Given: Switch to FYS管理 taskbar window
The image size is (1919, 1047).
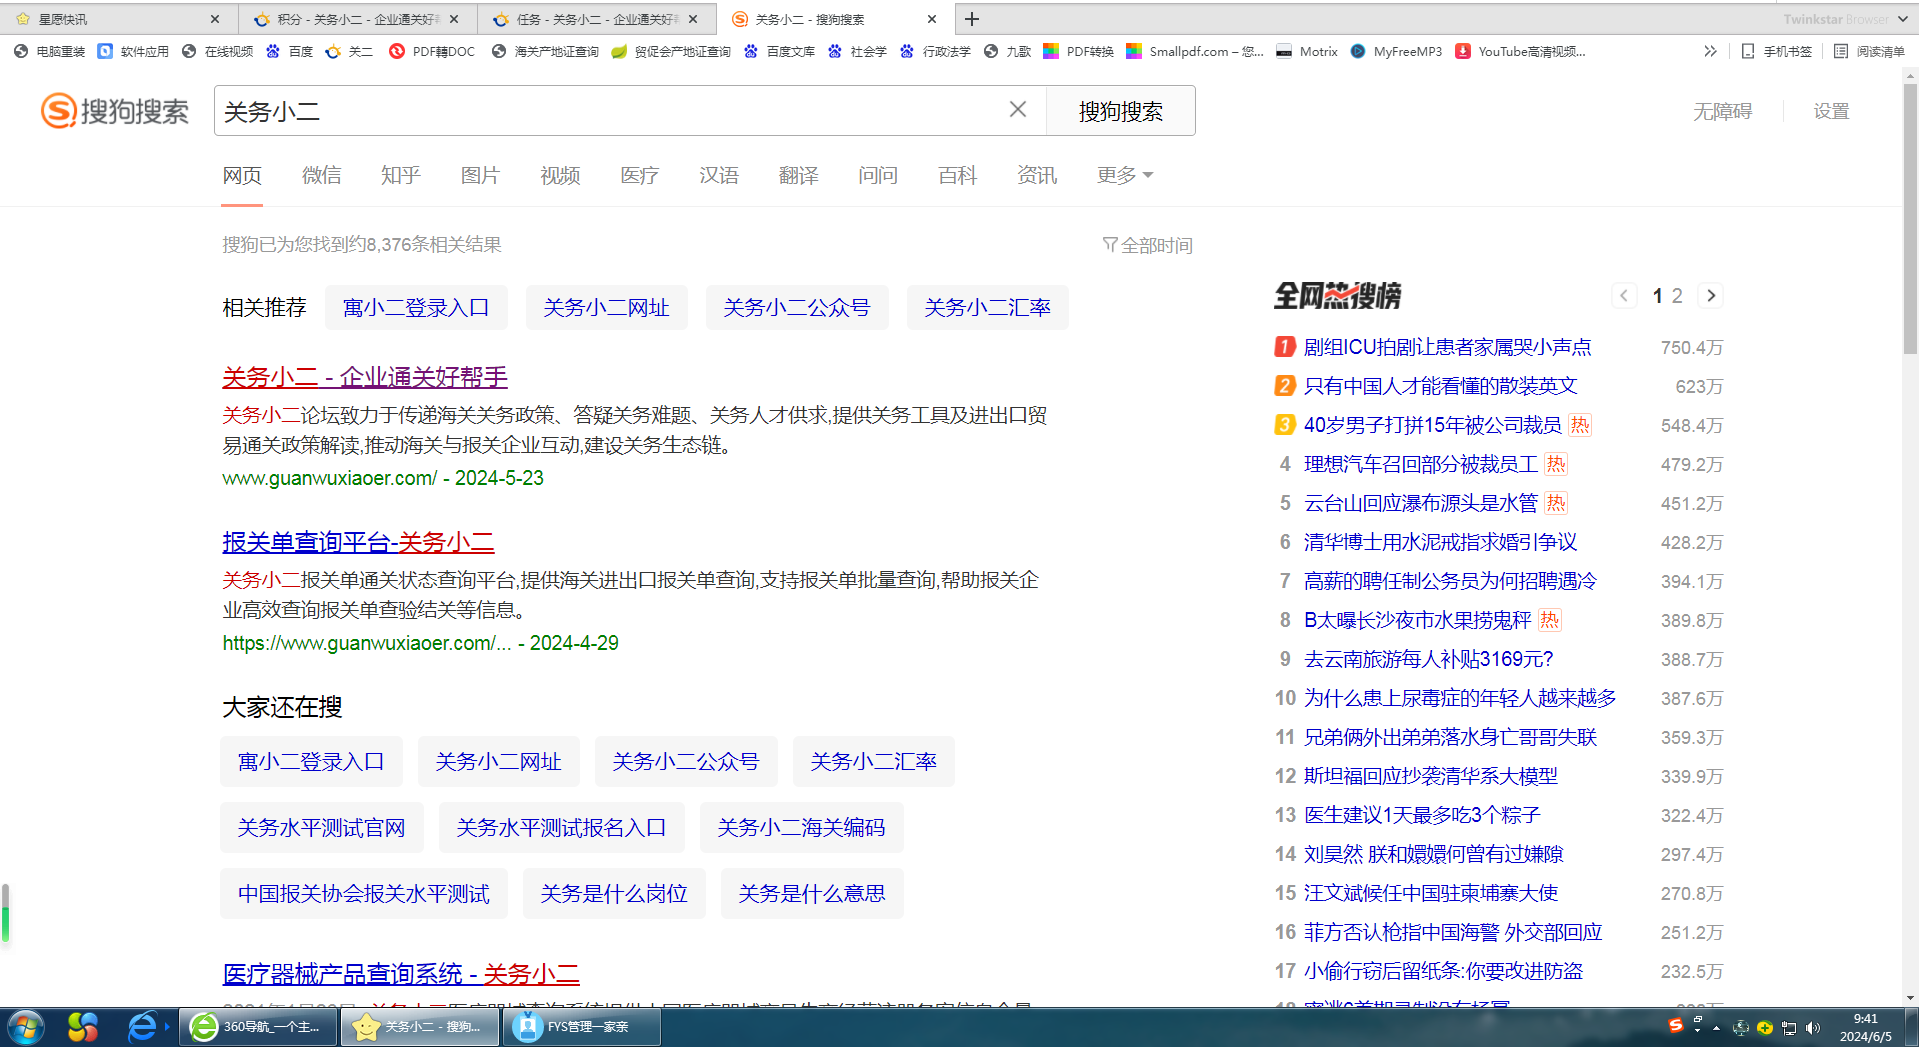Looking at the screenshot, I should (584, 1027).
